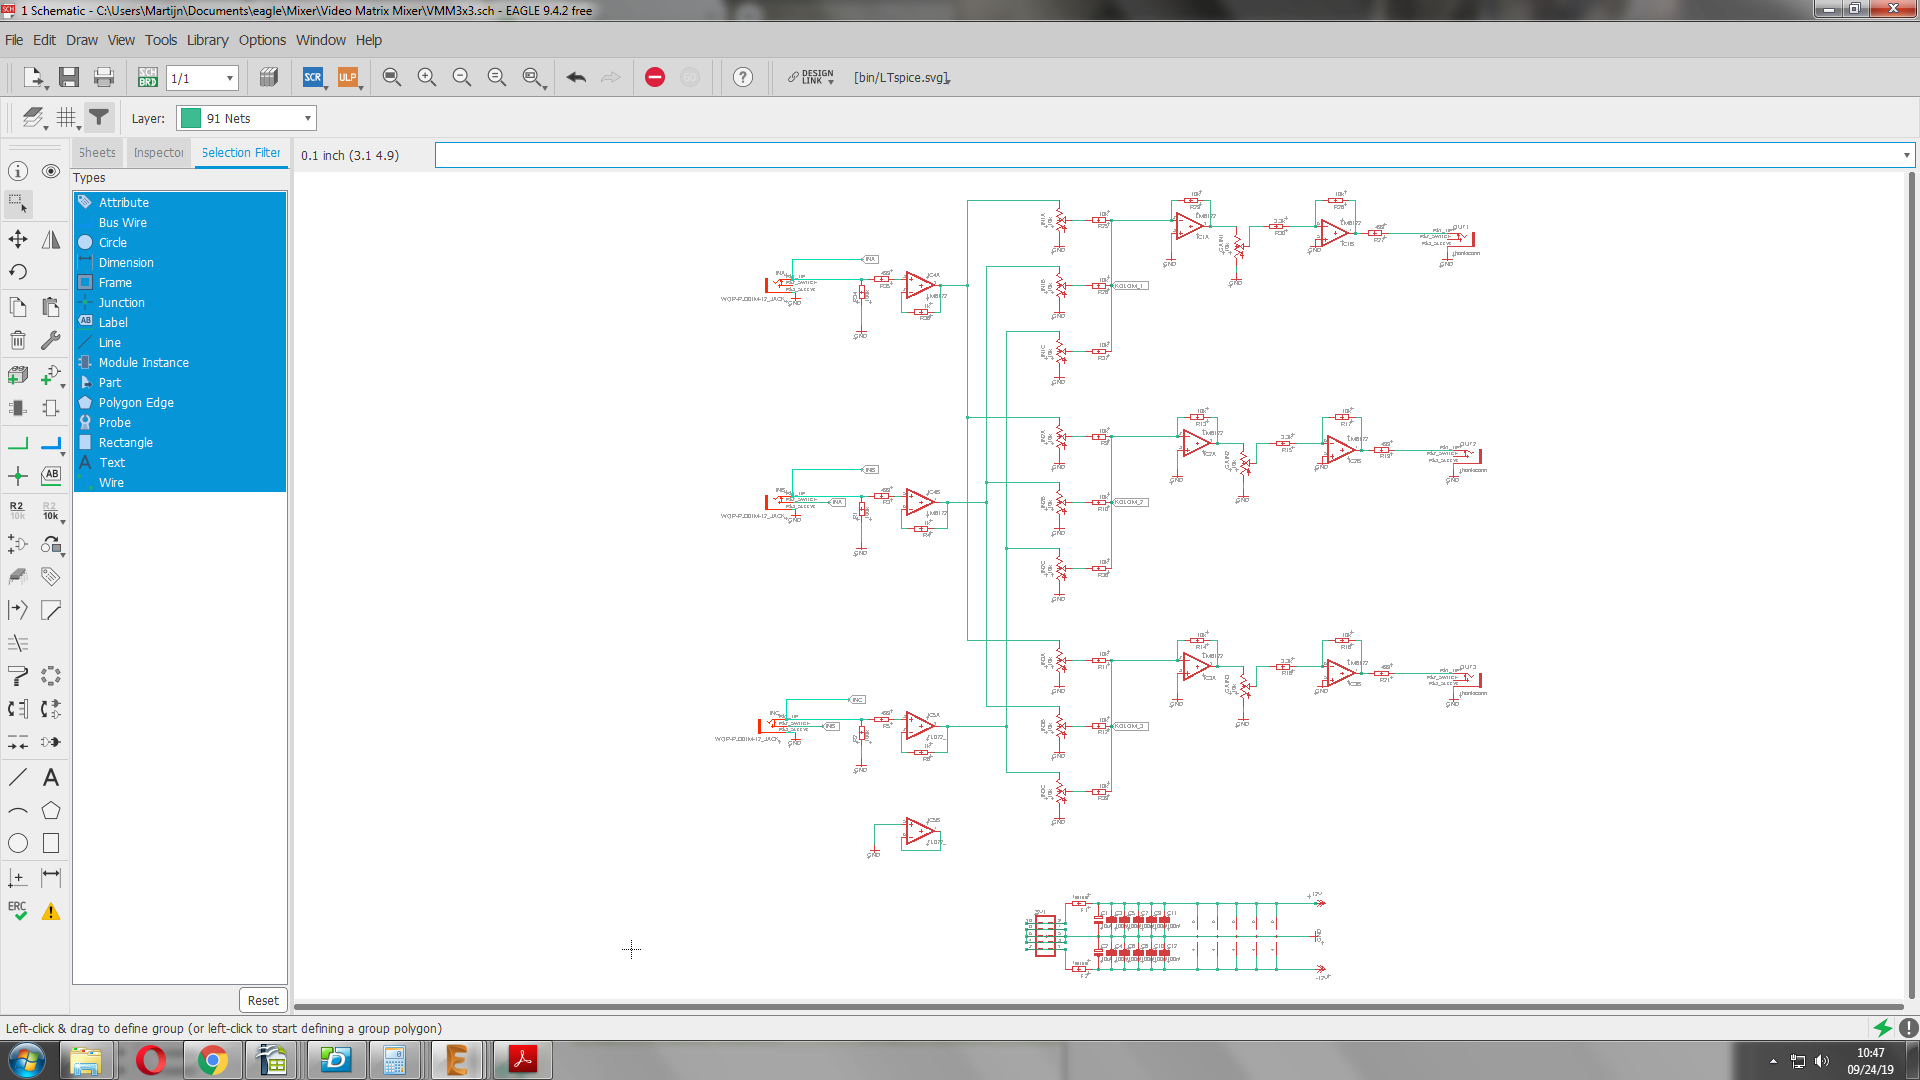Toggle Polygon Edge type in filter
This screenshot has height=1080, width=1920.
point(180,402)
